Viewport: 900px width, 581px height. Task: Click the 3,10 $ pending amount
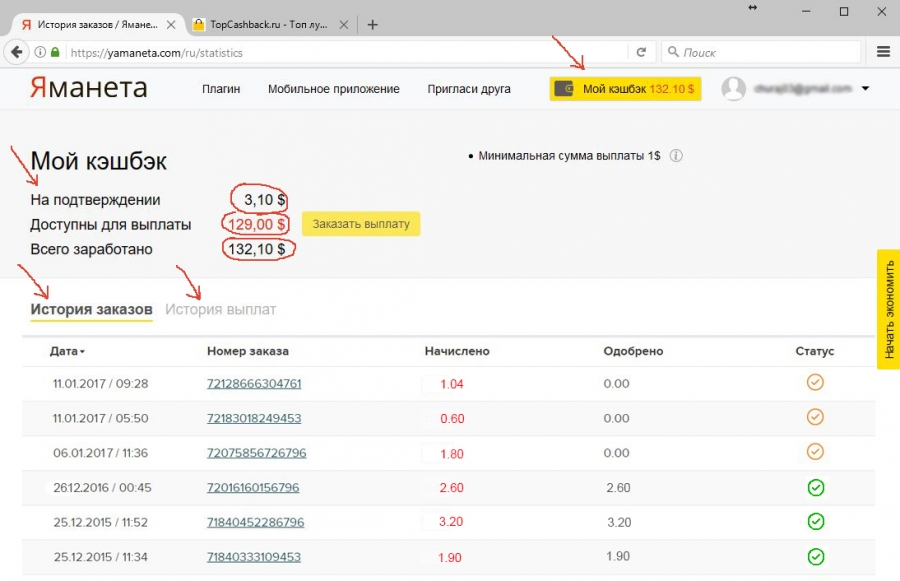265,200
